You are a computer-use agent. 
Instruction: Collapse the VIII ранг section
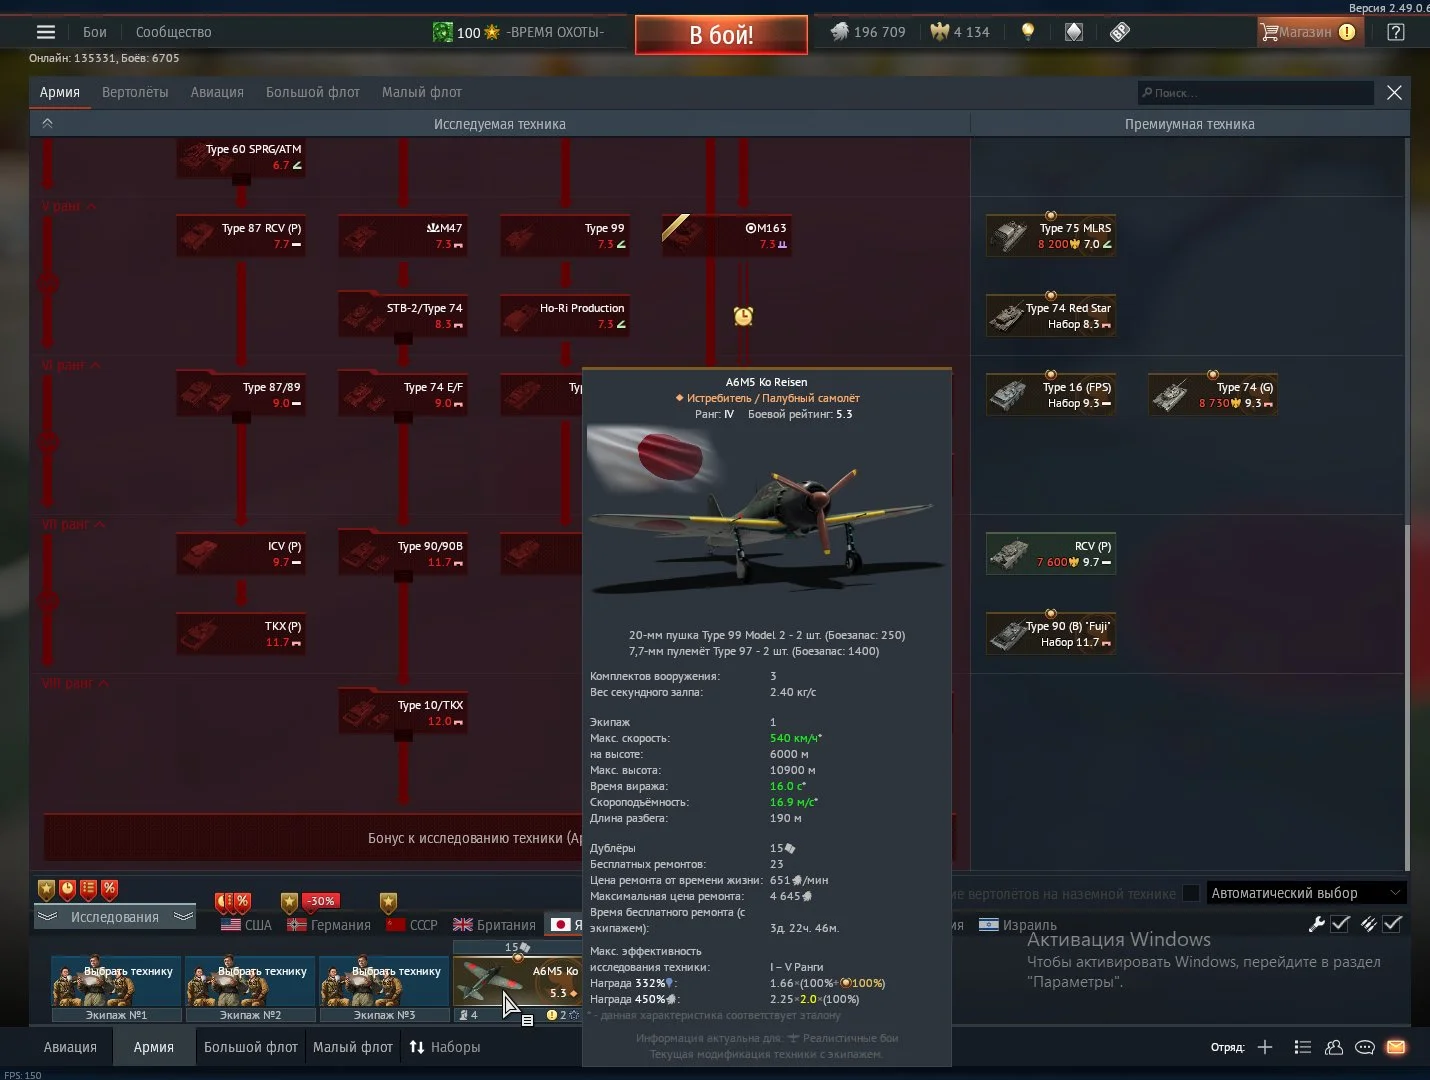point(75,683)
